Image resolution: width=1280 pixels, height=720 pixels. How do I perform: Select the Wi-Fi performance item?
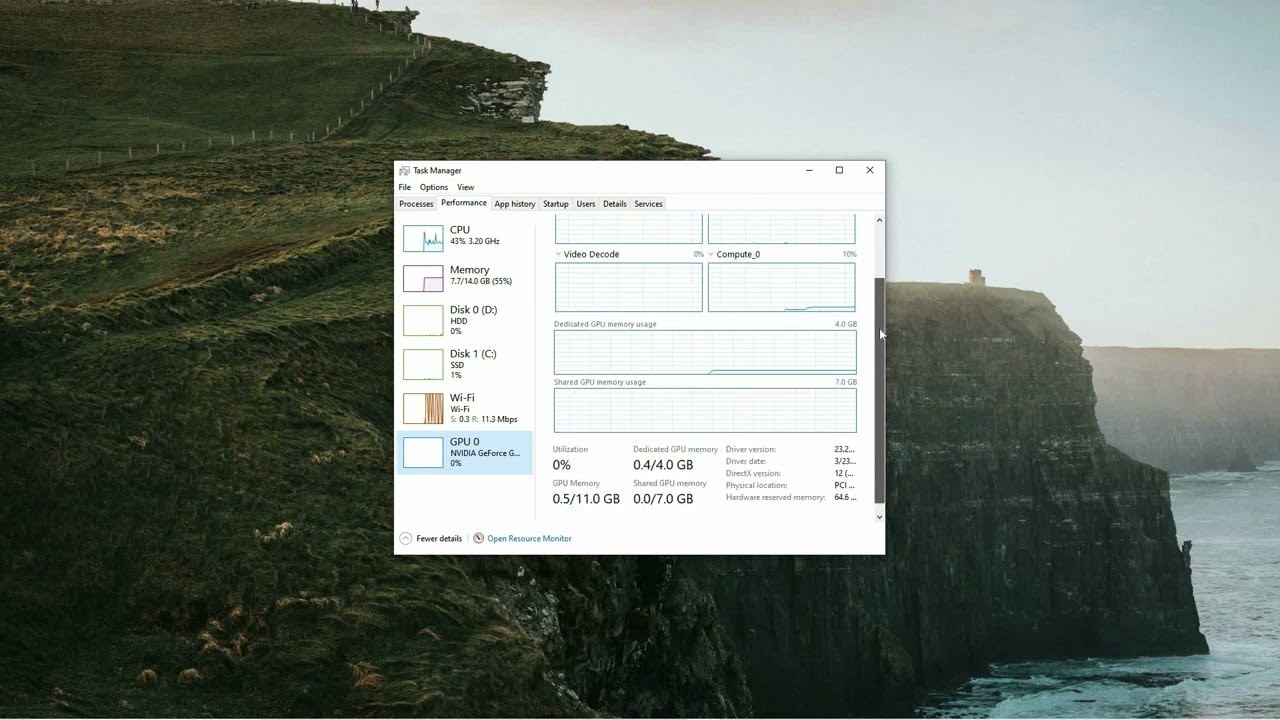[465, 408]
